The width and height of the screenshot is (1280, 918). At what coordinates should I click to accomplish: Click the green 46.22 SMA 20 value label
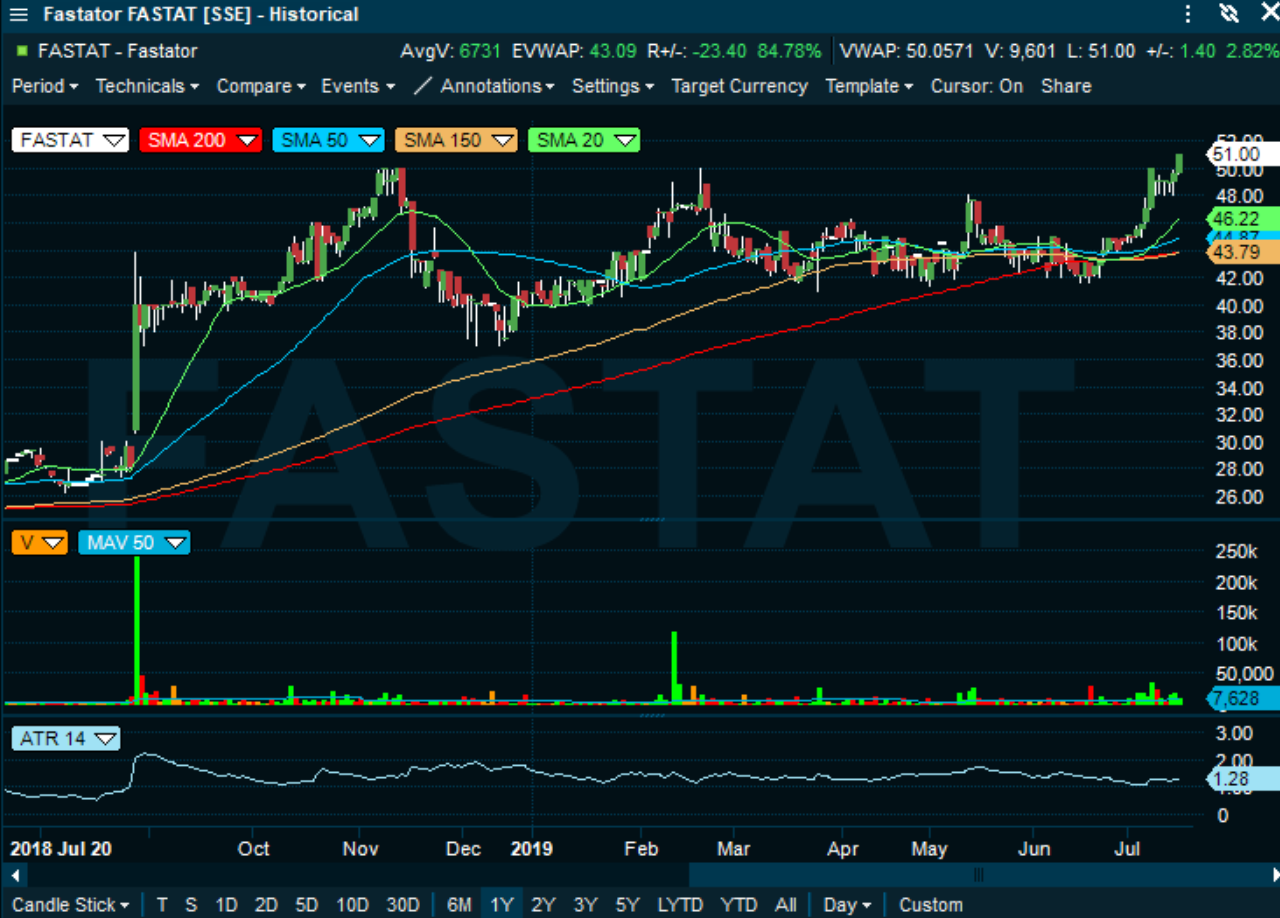tap(1242, 219)
